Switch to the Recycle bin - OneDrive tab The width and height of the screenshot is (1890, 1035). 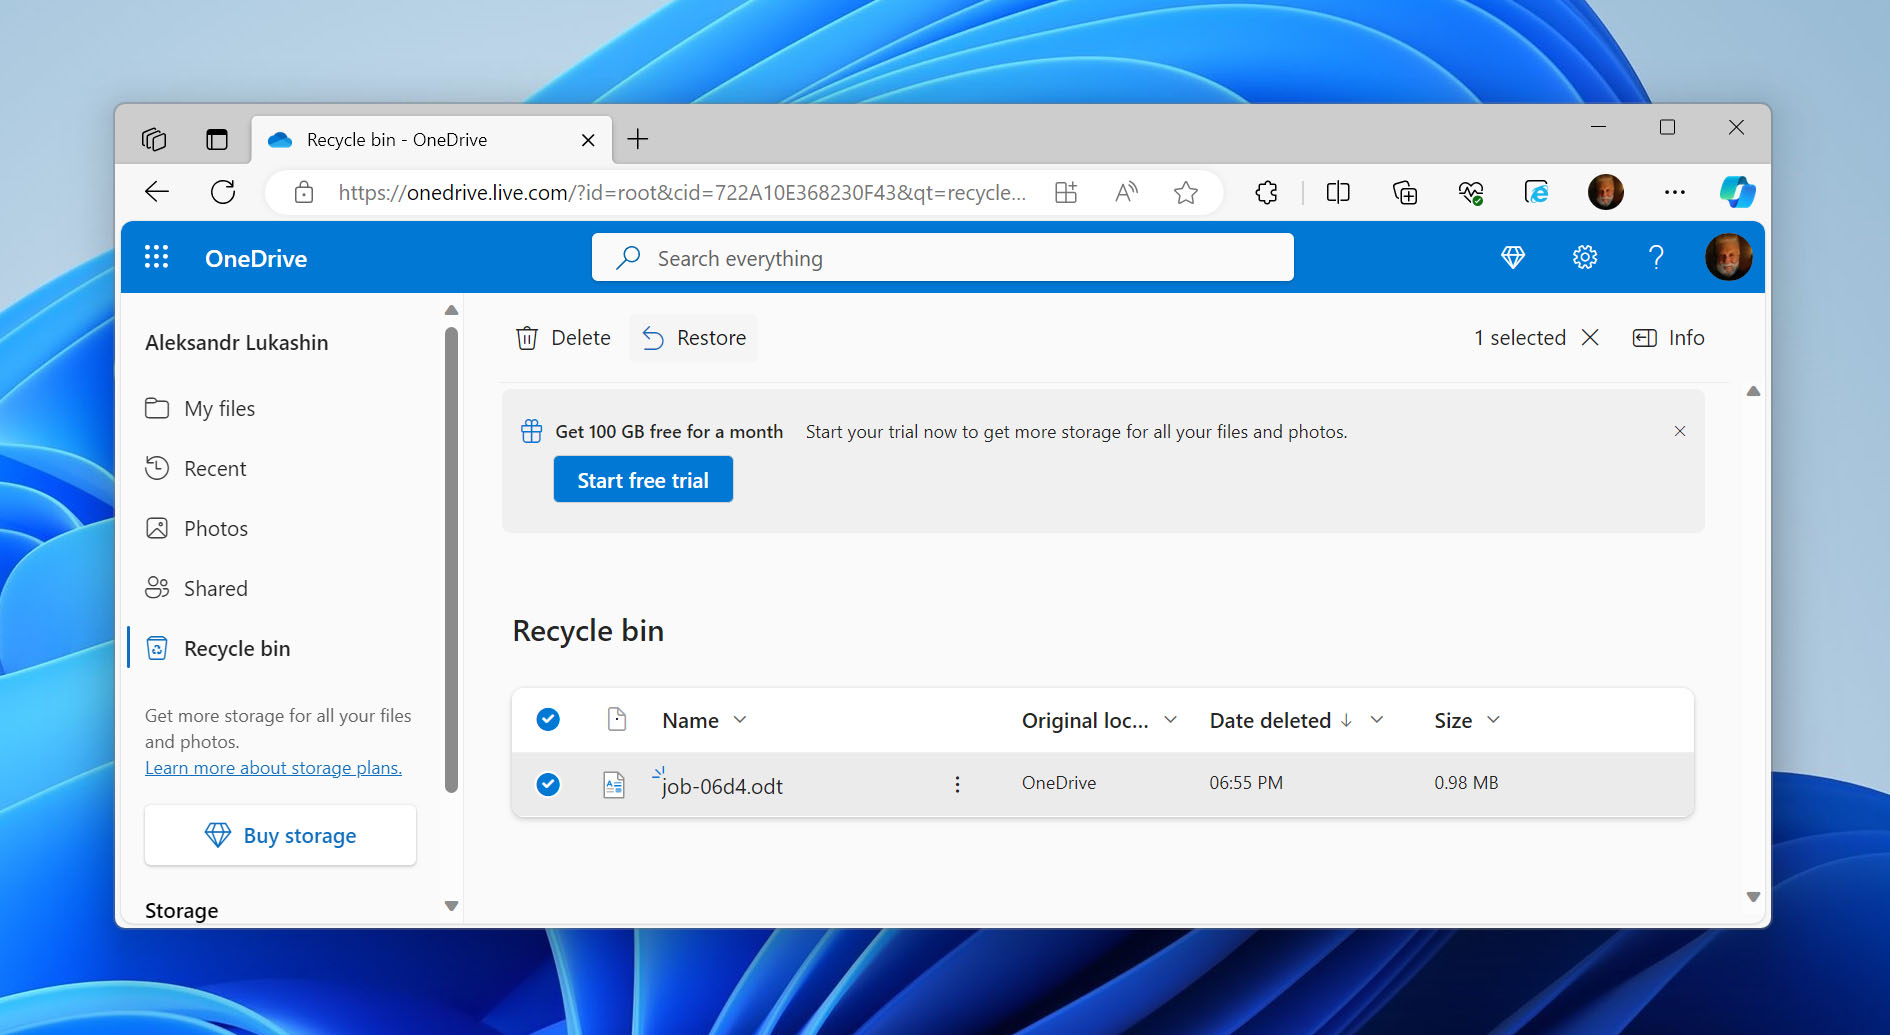[x=432, y=139]
